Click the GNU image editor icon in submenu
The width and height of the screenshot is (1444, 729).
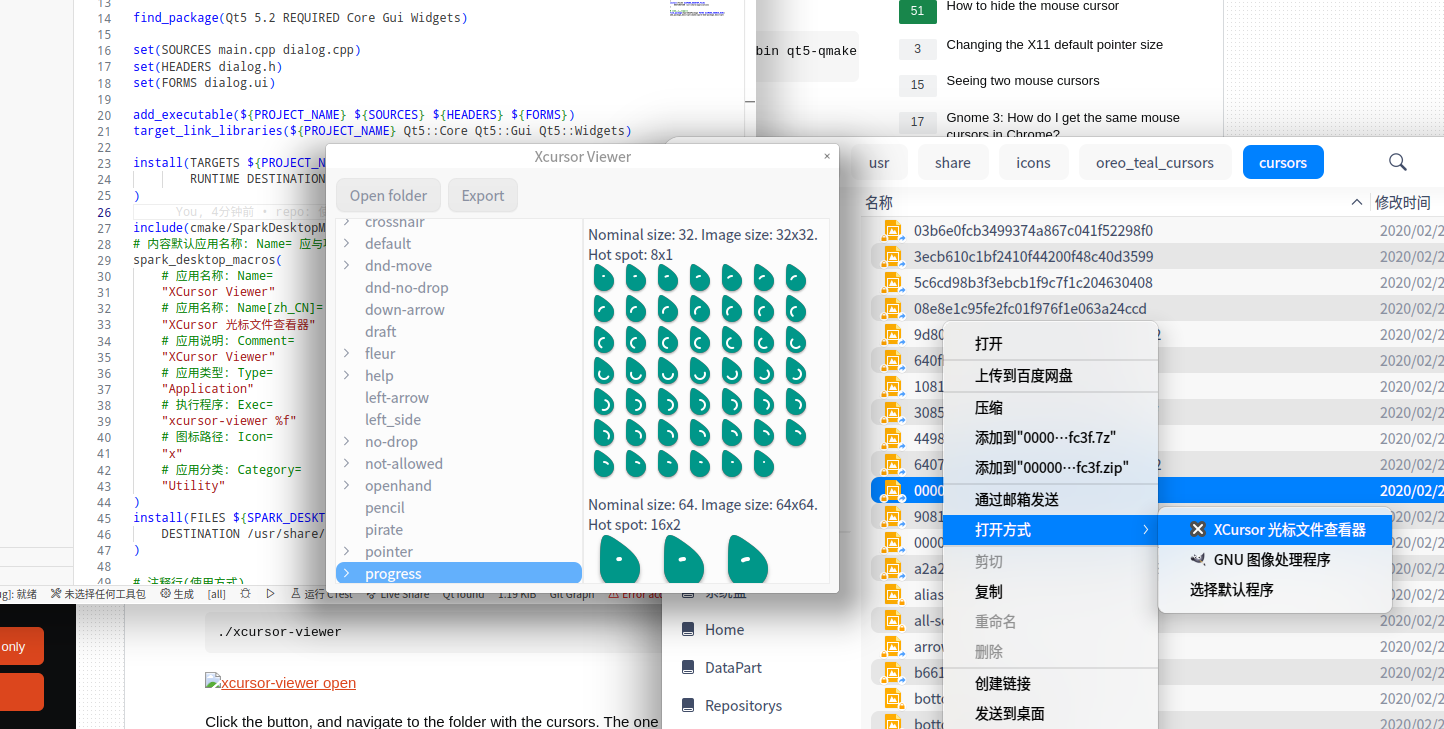click(x=1197, y=560)
